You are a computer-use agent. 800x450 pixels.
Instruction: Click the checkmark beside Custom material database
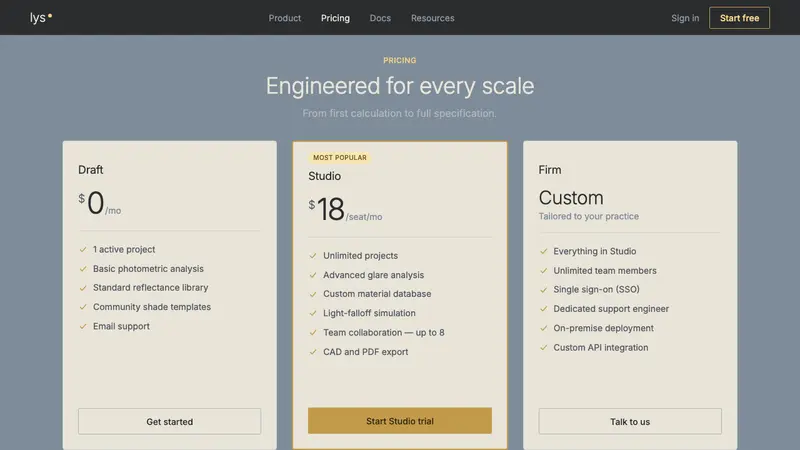tap(313, 294)
